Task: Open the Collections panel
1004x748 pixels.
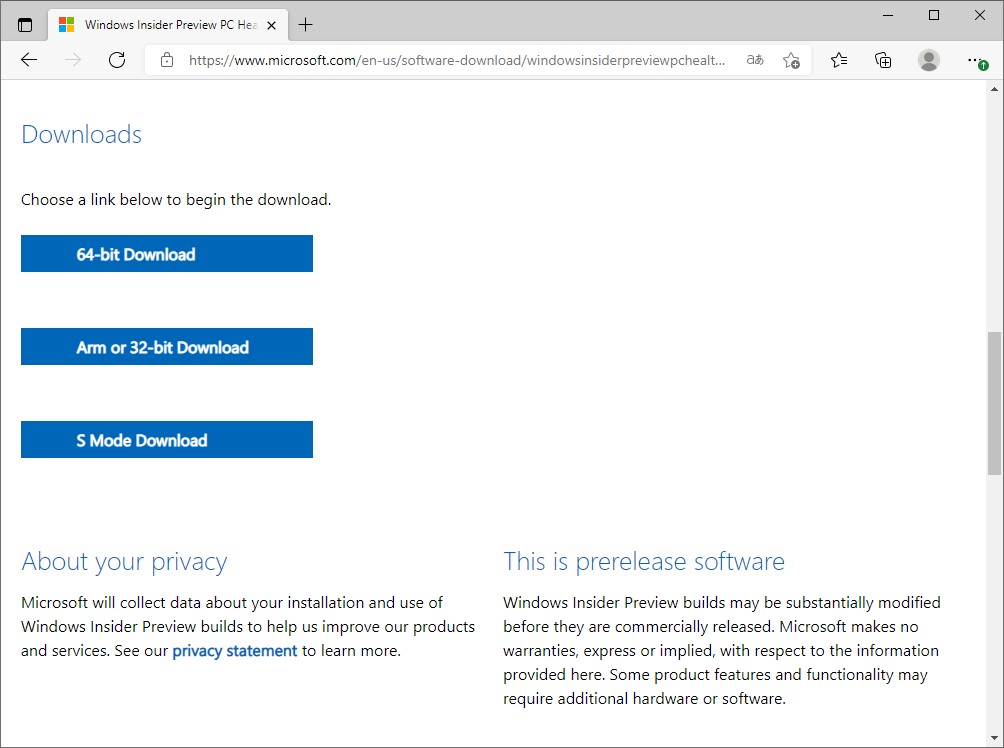Action: click(x=883, y=60)
